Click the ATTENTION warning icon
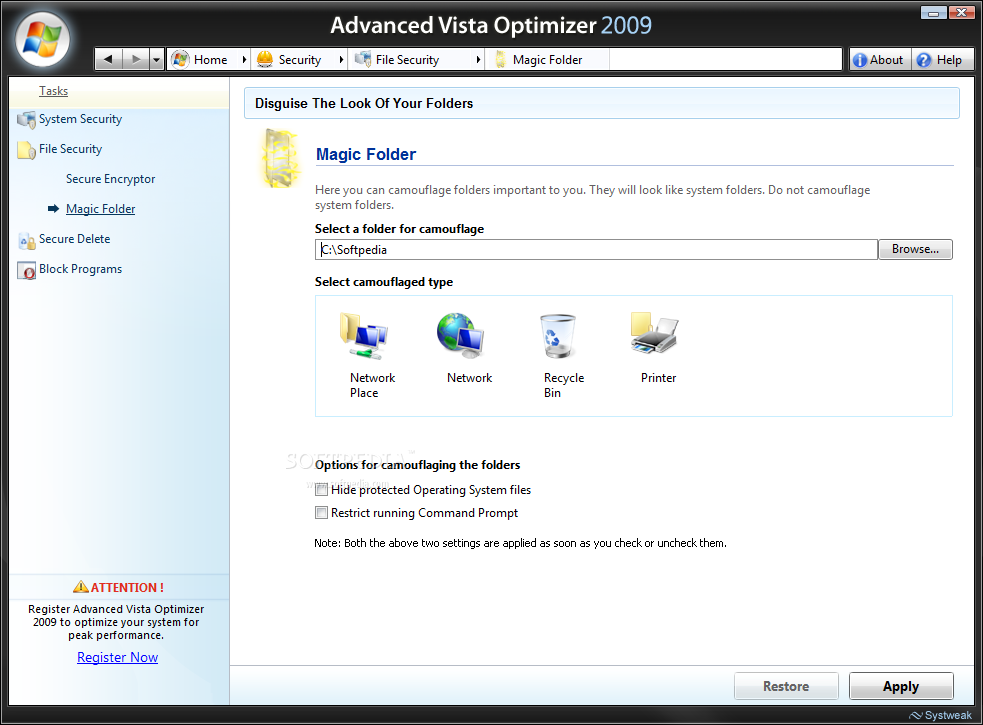The width and height of the screenshot is (983, 725). [x=81, y=587]
